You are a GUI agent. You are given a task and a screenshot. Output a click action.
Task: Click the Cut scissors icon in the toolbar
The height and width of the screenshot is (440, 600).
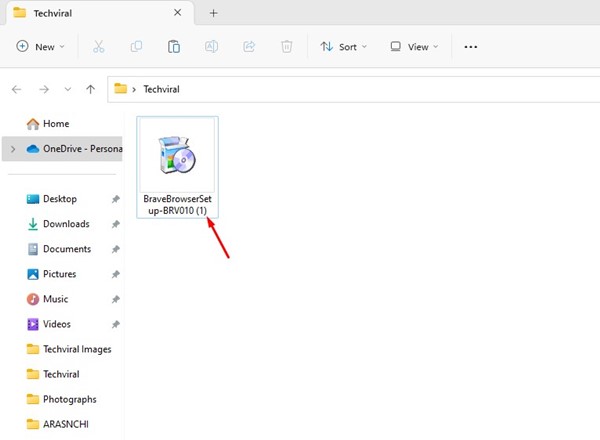[x=99, y=47]
